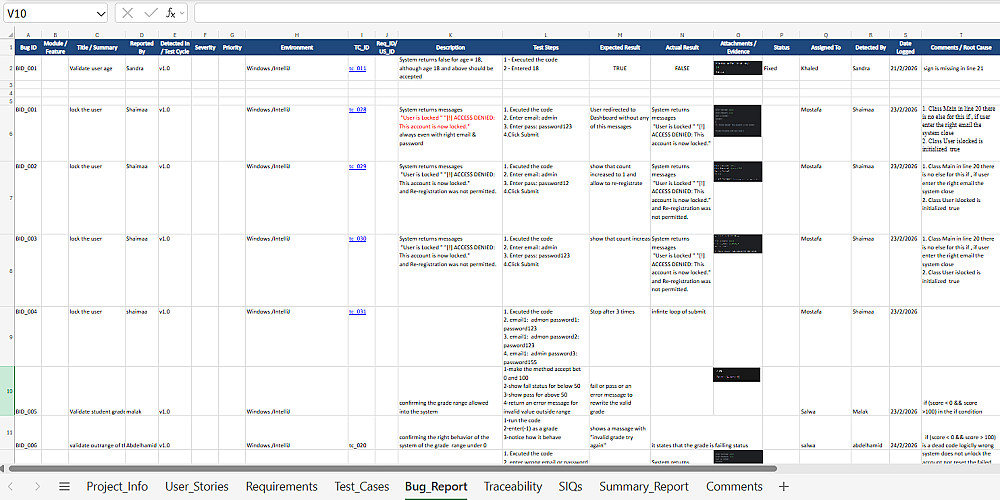Select the 24/2/2026 date cell
1000x500 pixels.
coord(905,433)
